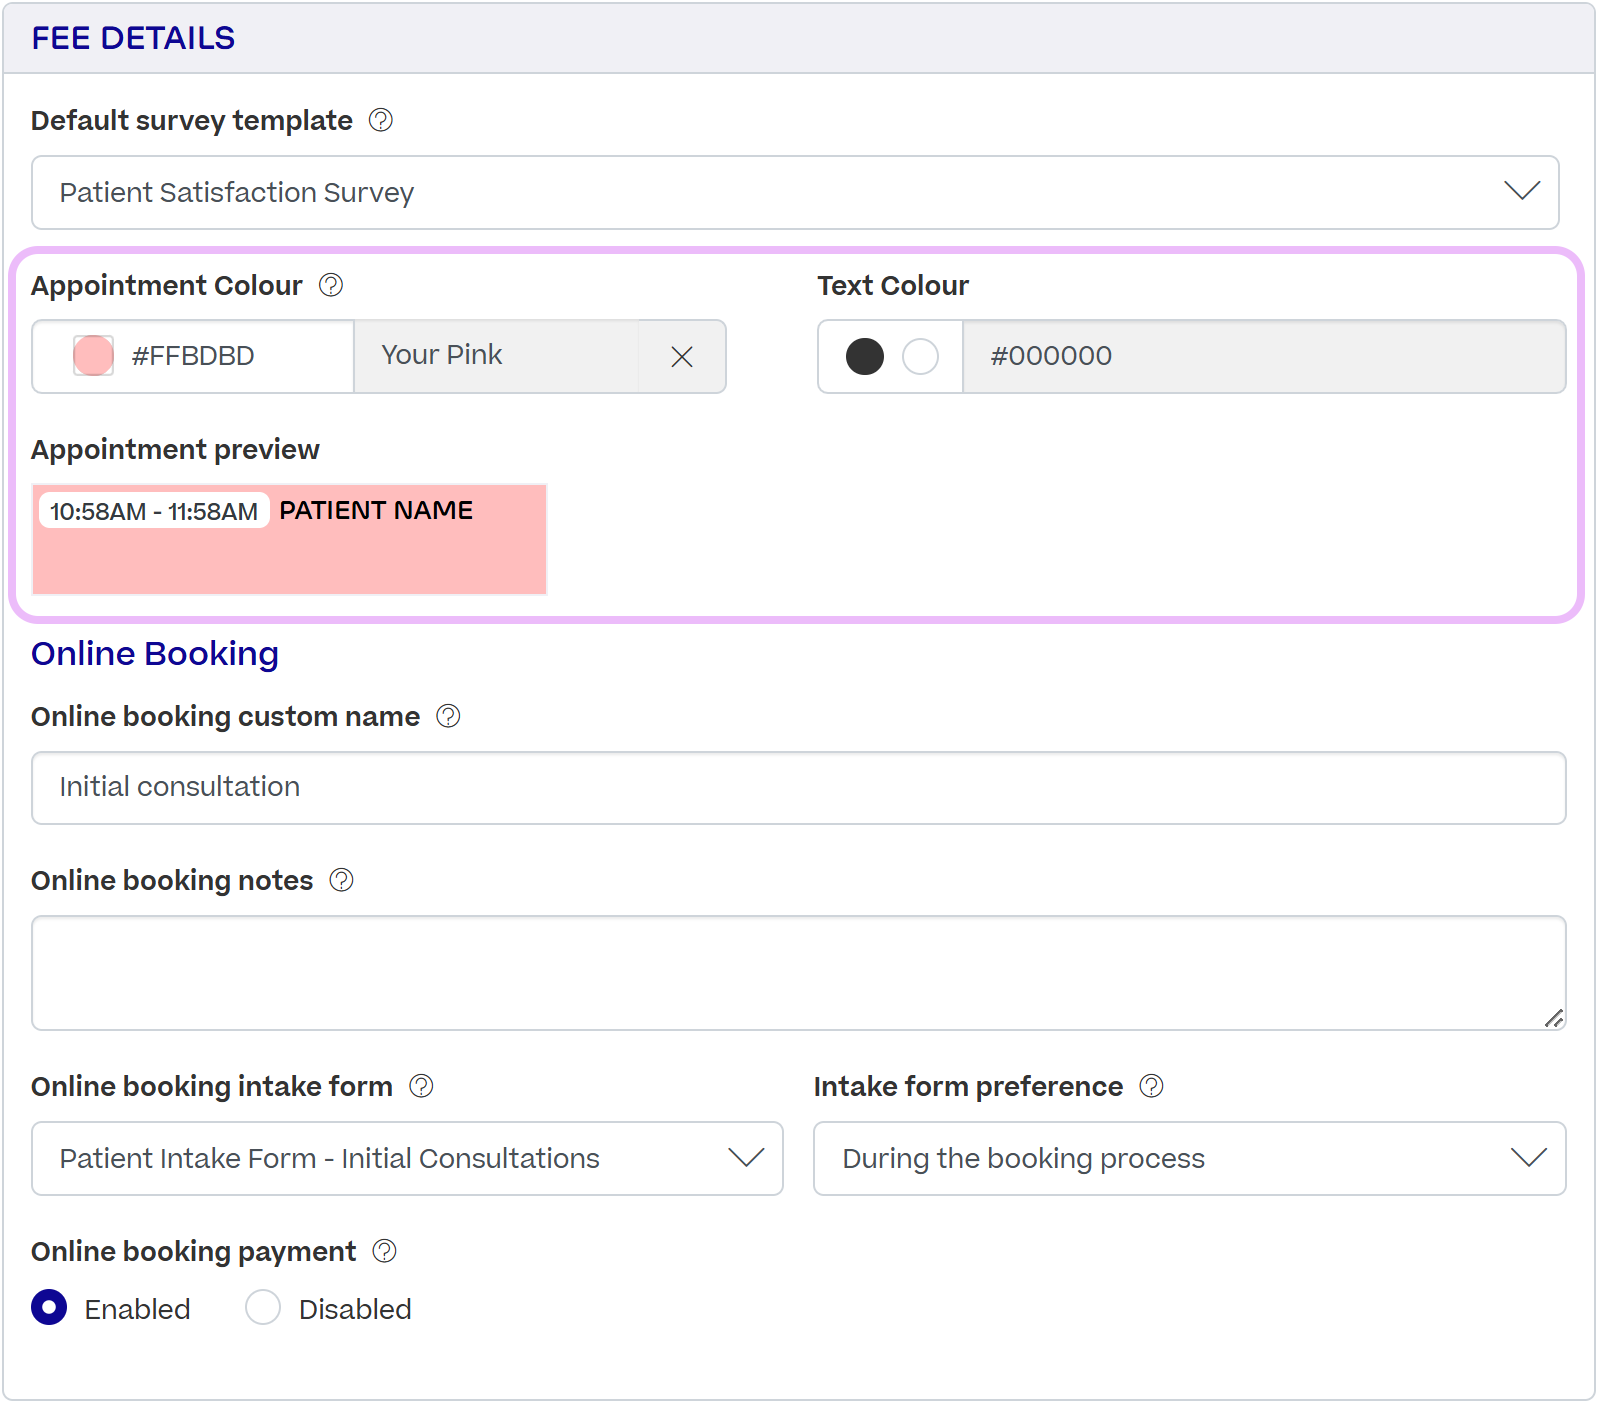The width and height of the screenshot is (1598, 1404).
Task: Choose the white text colour option
Action: point(920,356)
